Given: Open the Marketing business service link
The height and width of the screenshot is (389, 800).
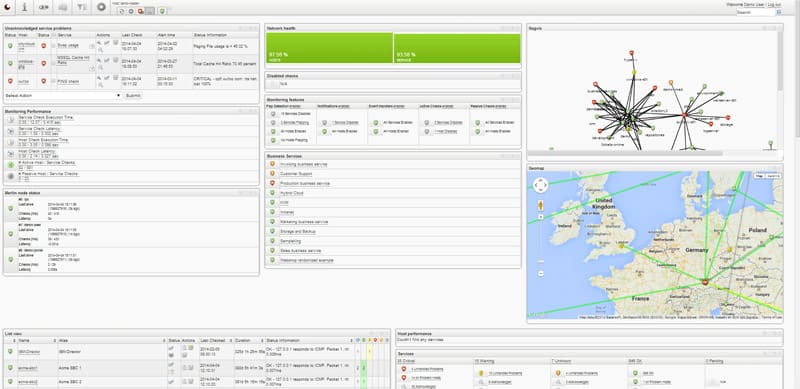Looking at the screenshot, I should [304, 222].
